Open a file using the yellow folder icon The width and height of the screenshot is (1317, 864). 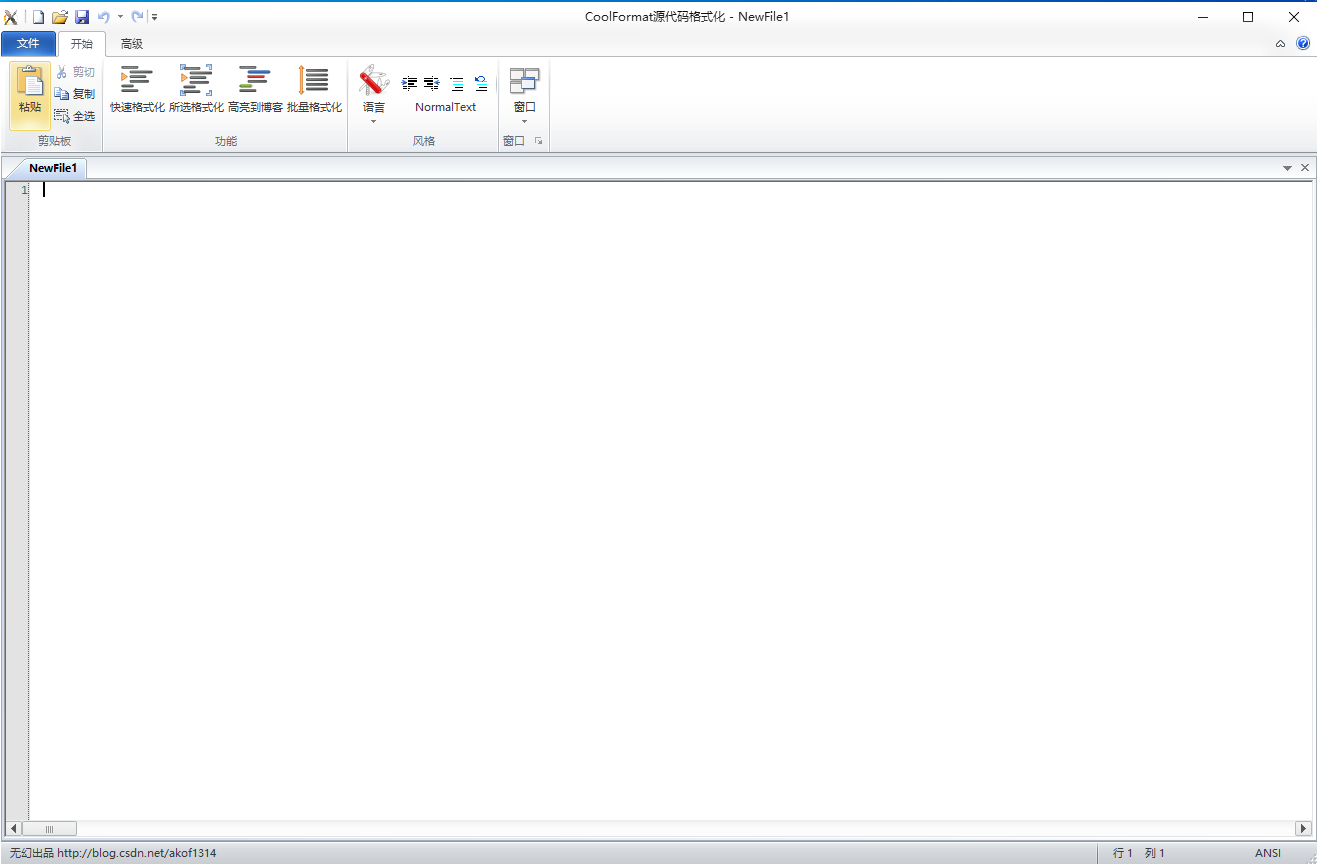[60, 17]
